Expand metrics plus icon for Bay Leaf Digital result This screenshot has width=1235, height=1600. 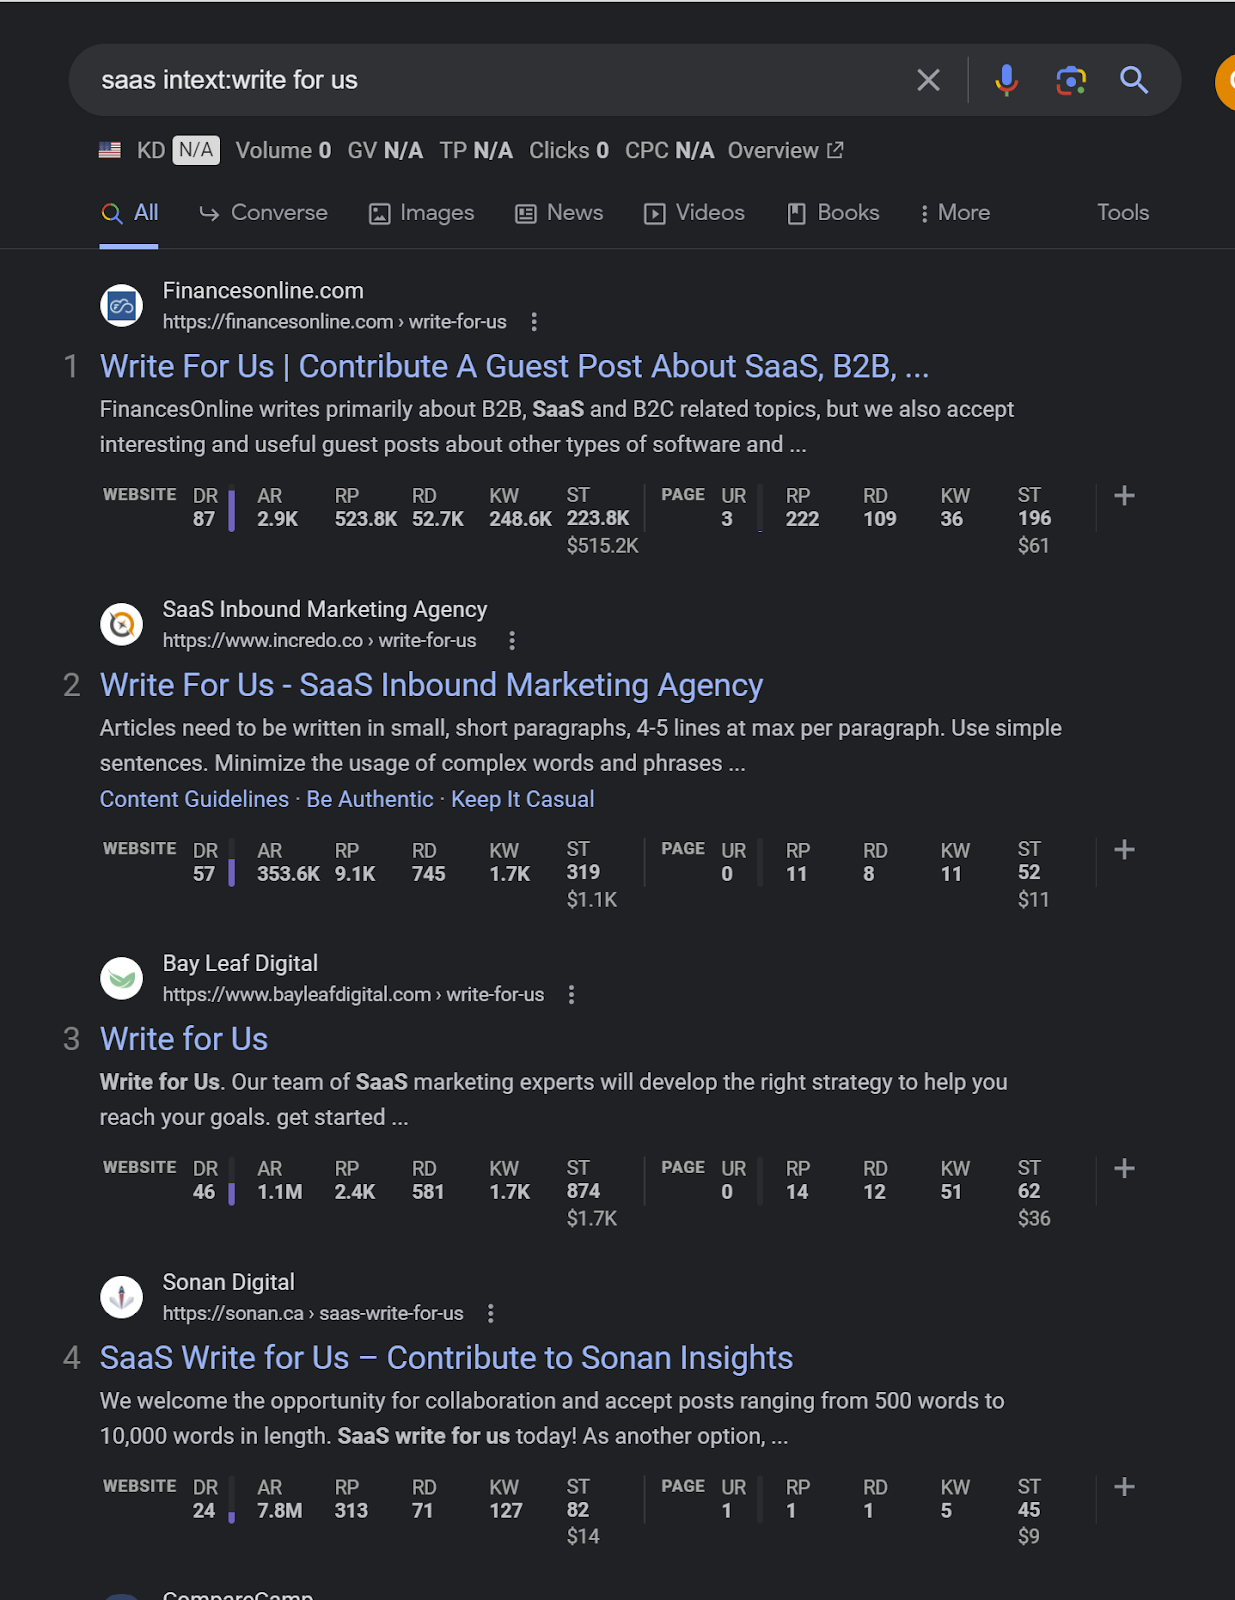point(1124,1168)
